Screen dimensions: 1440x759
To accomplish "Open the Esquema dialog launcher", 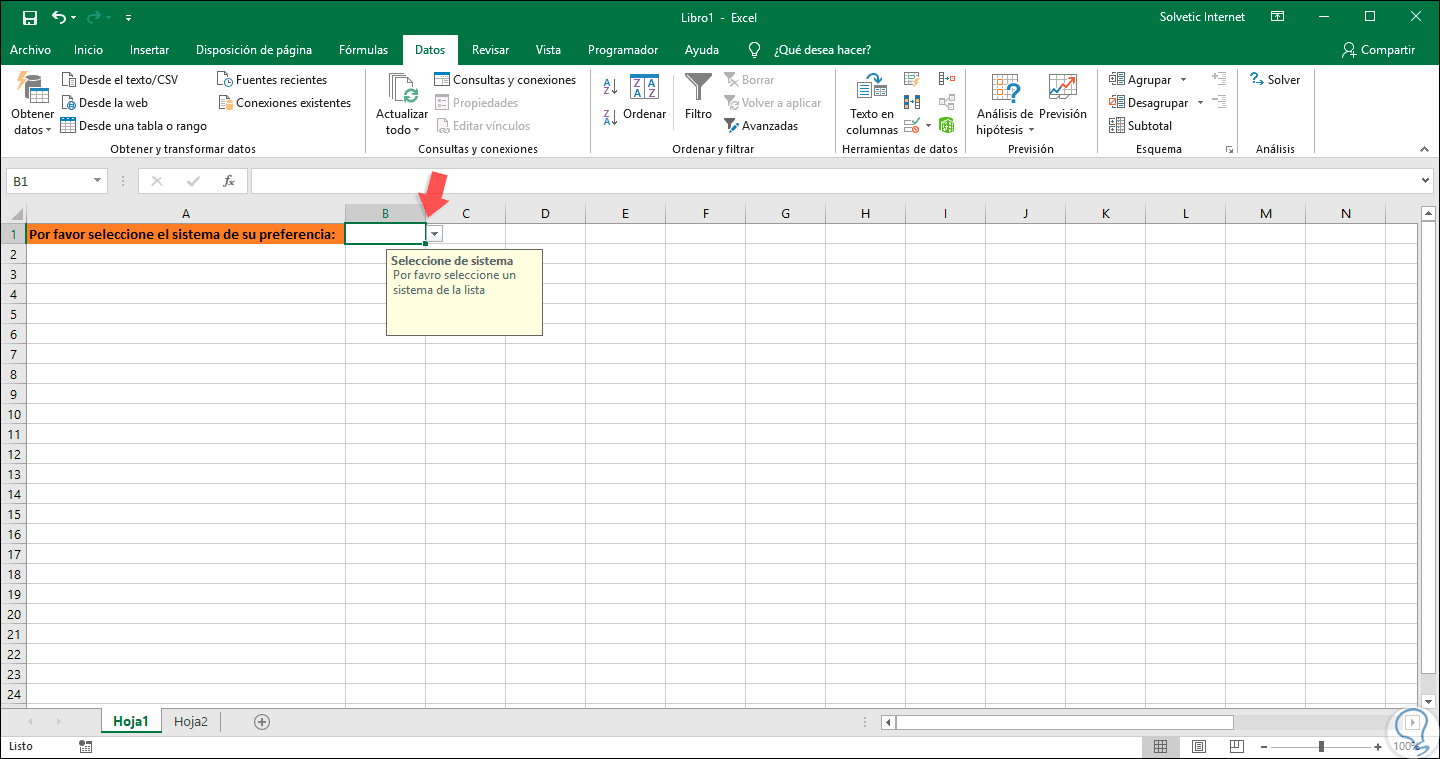I will click(1229, 150).
